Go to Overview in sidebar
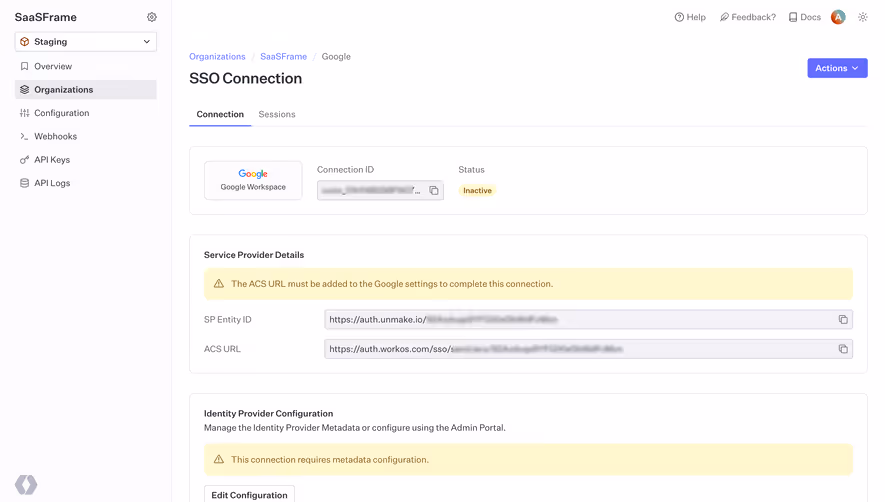 coord(86,66)
